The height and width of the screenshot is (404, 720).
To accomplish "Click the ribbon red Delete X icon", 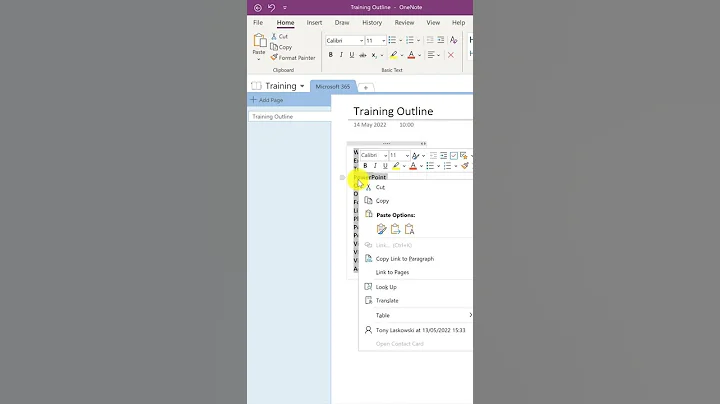I will coord(451,55).
